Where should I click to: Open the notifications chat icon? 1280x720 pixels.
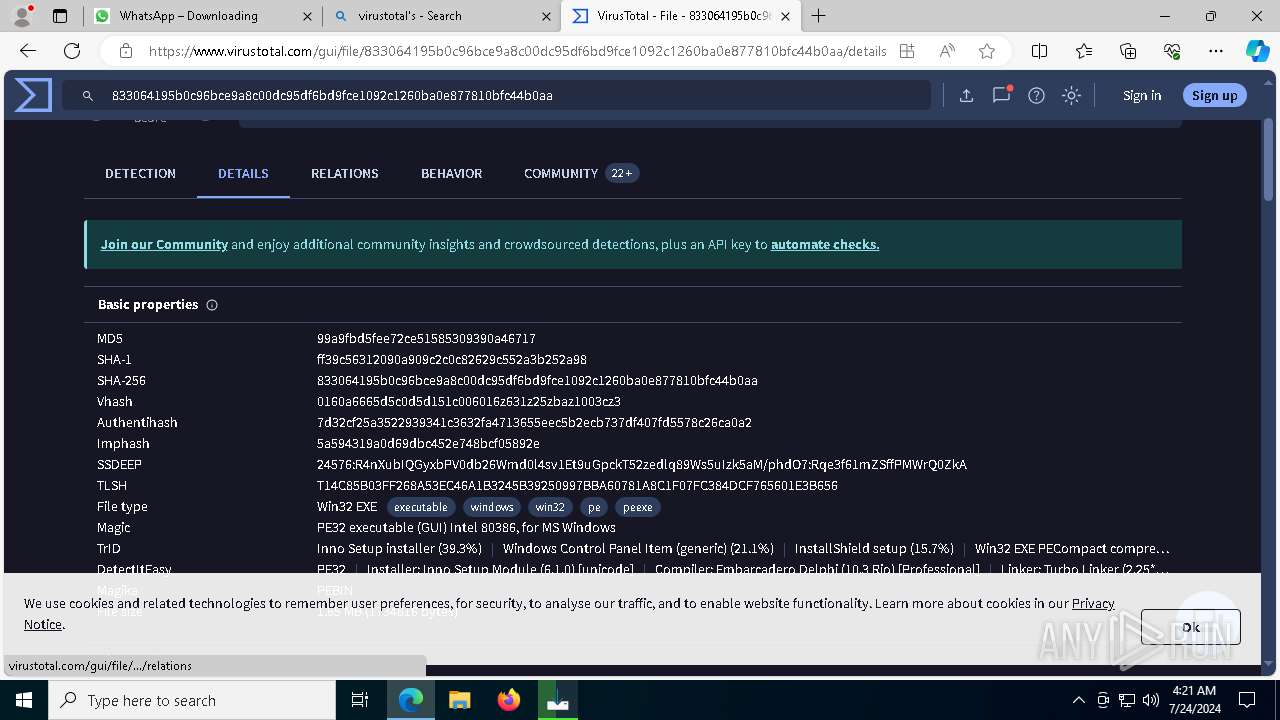[x=1001, y=95]
